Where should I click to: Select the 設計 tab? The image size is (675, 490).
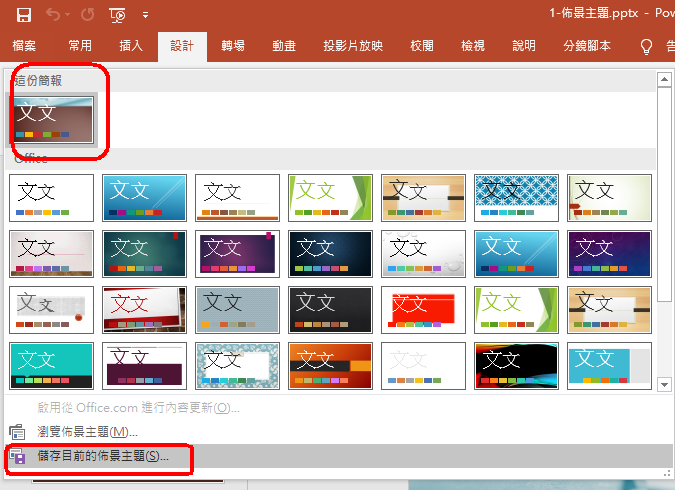tap(182, 46)
